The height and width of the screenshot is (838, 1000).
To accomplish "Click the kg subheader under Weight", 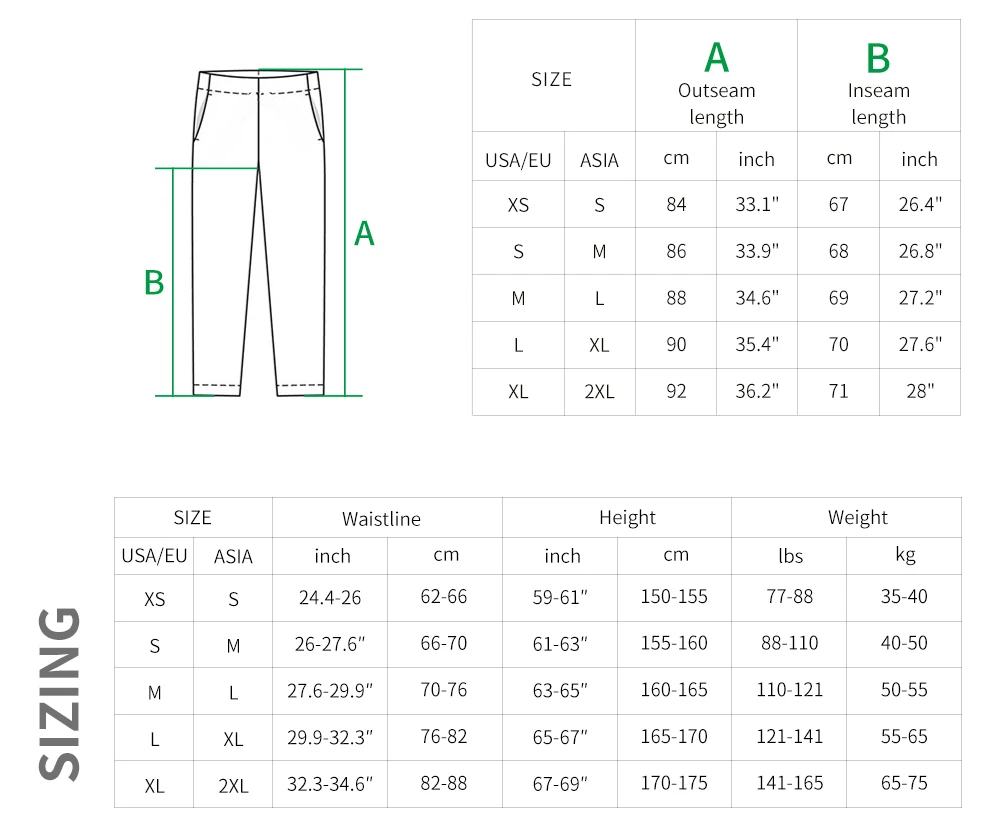I will [905, 556].
